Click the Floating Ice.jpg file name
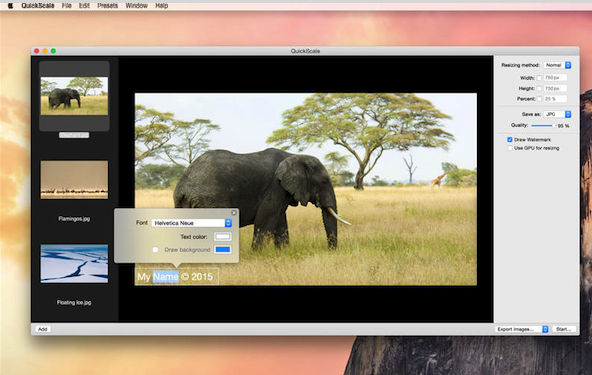592x375 pixels. point(74,302)
